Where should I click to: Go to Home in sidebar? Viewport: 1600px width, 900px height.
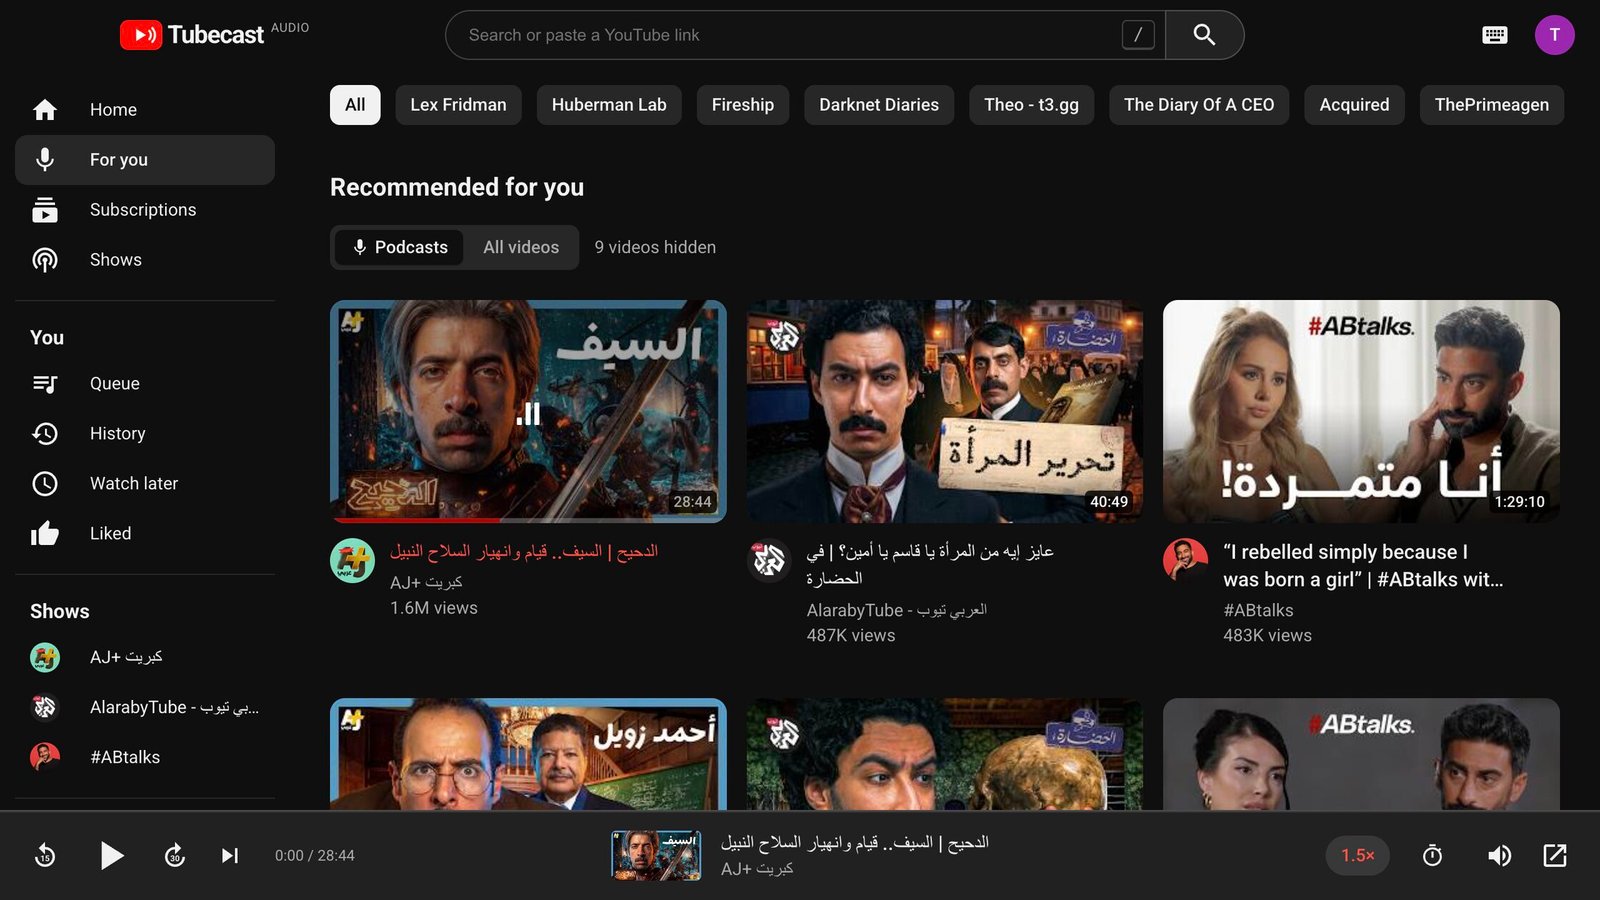(145, 110)
